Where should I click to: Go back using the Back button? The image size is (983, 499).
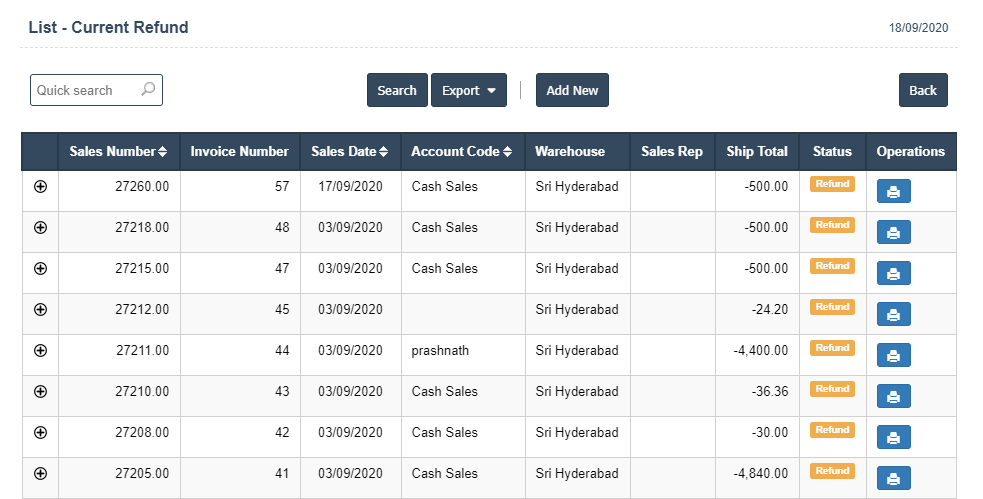(x=922, y=90)
